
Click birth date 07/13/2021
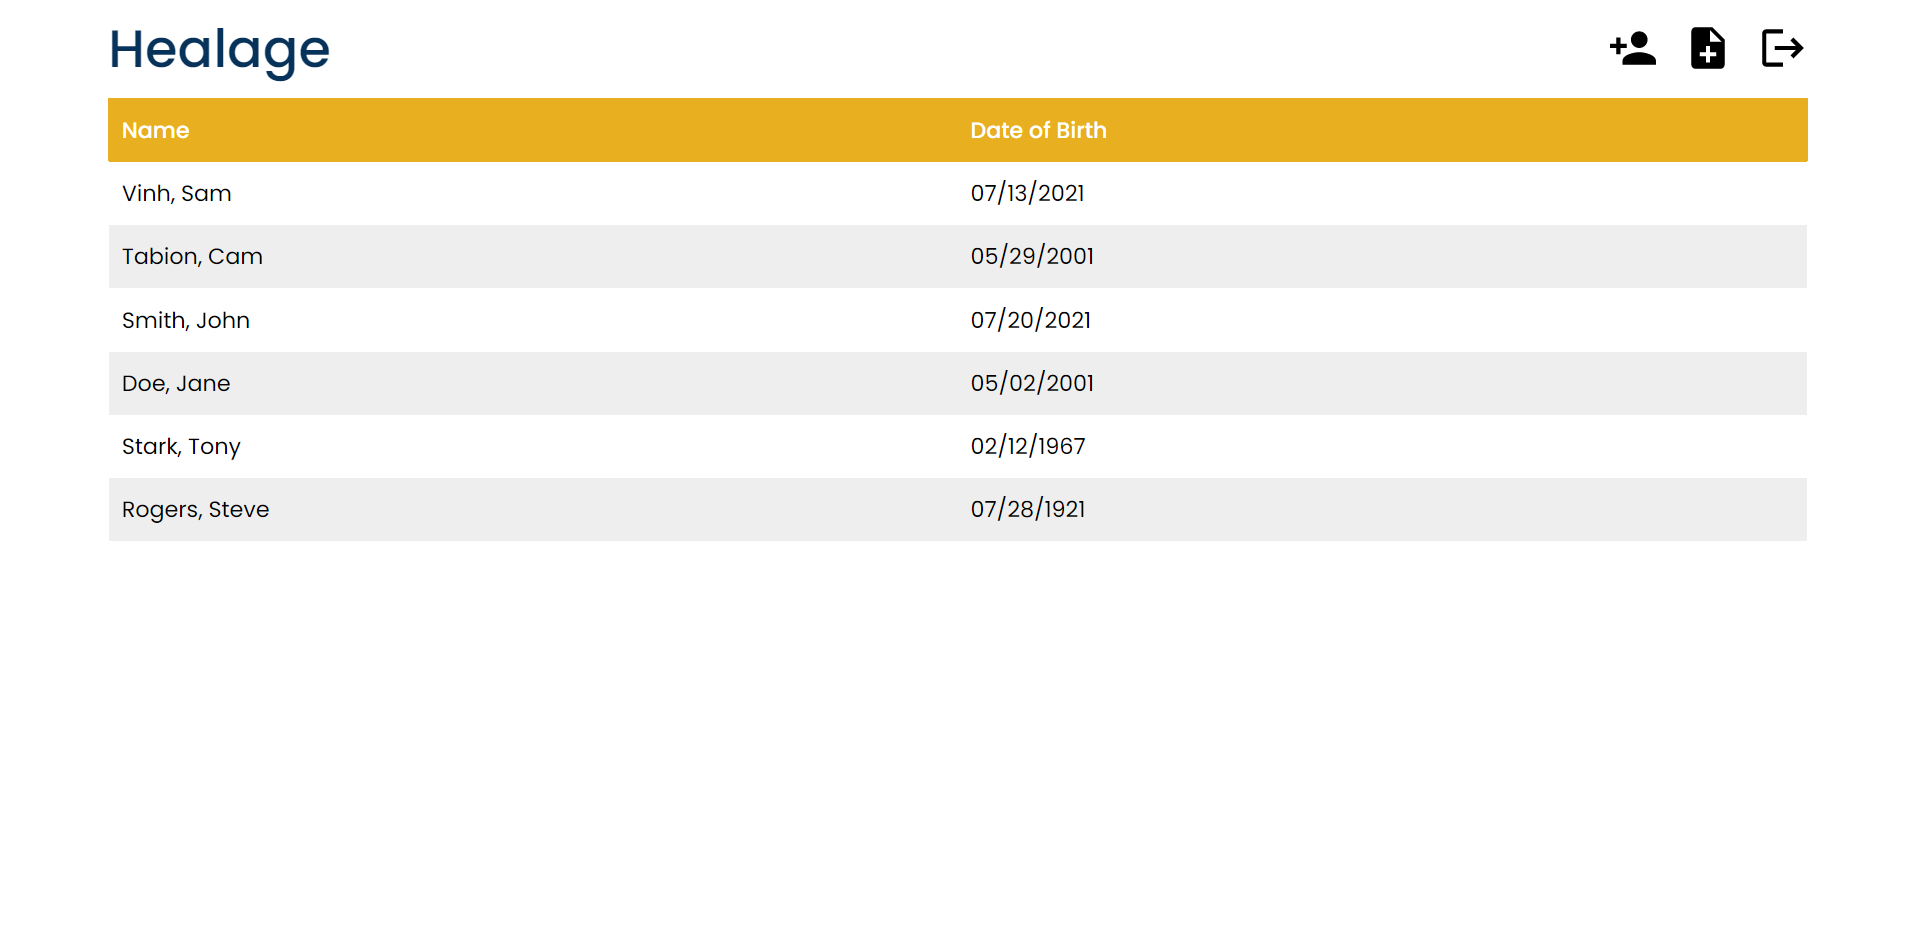click(x=1027, y=193)
